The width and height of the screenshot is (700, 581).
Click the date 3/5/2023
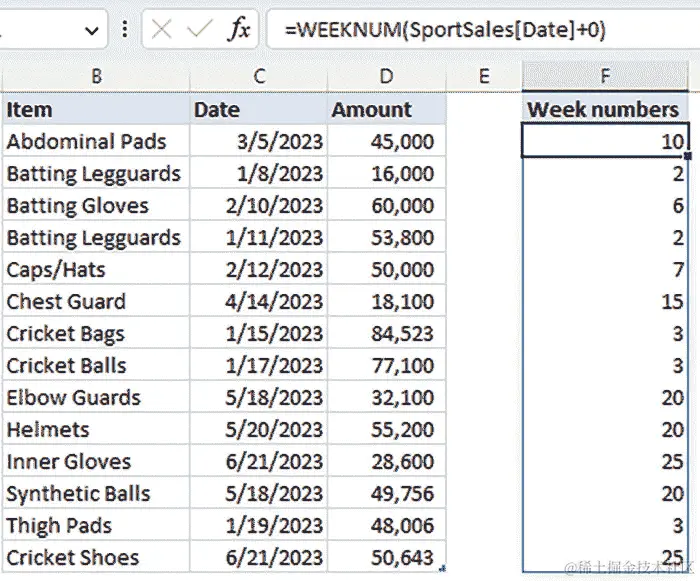pyautogui.click(x=258, y=141)
